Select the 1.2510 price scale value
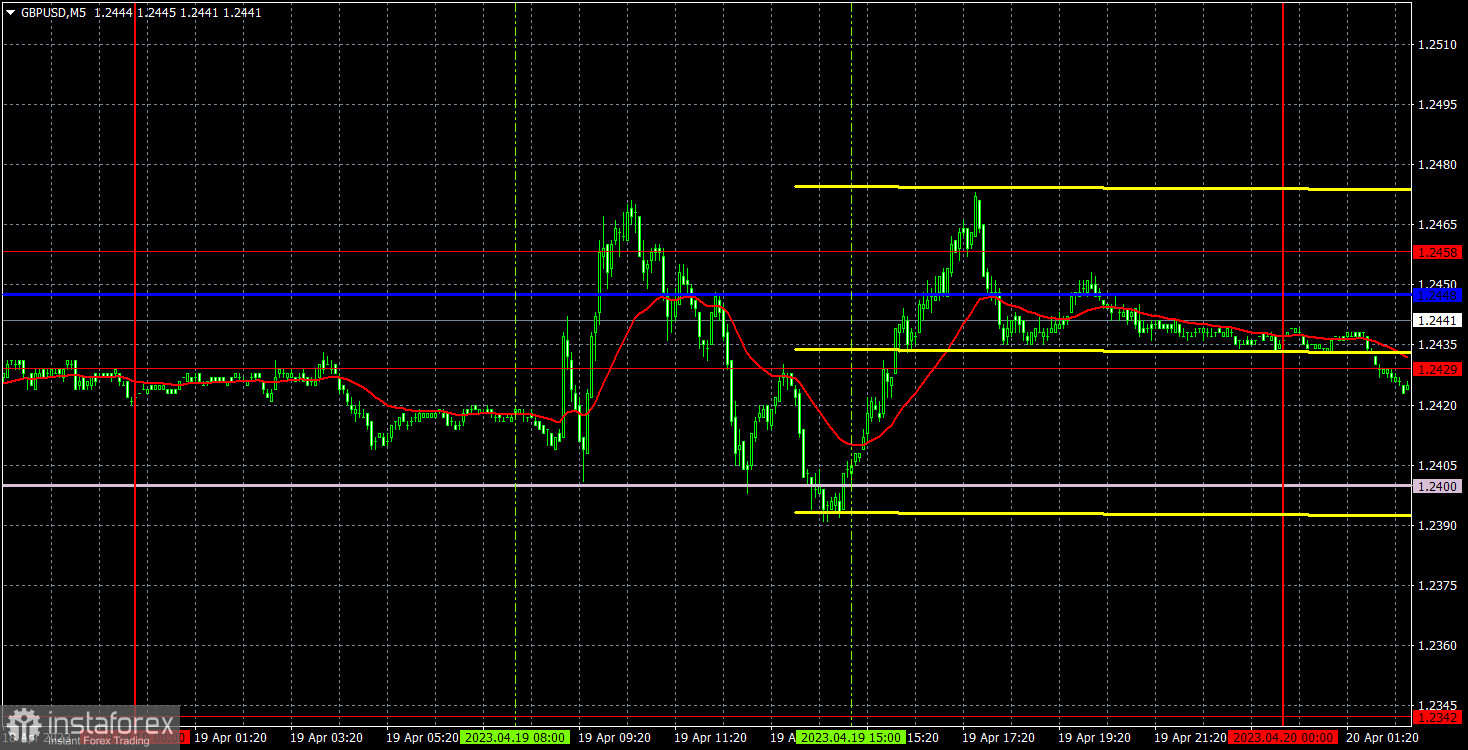The width and height of the screenshot is (1468, 750). (1439, 45)
